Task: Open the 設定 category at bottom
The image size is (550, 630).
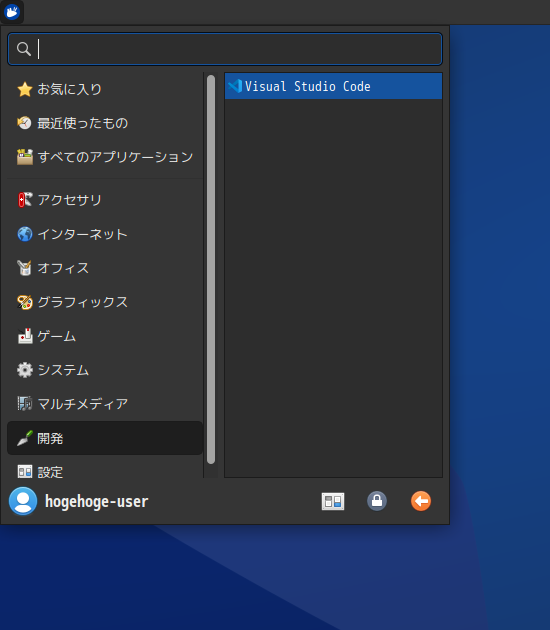Action: point(105,469)
